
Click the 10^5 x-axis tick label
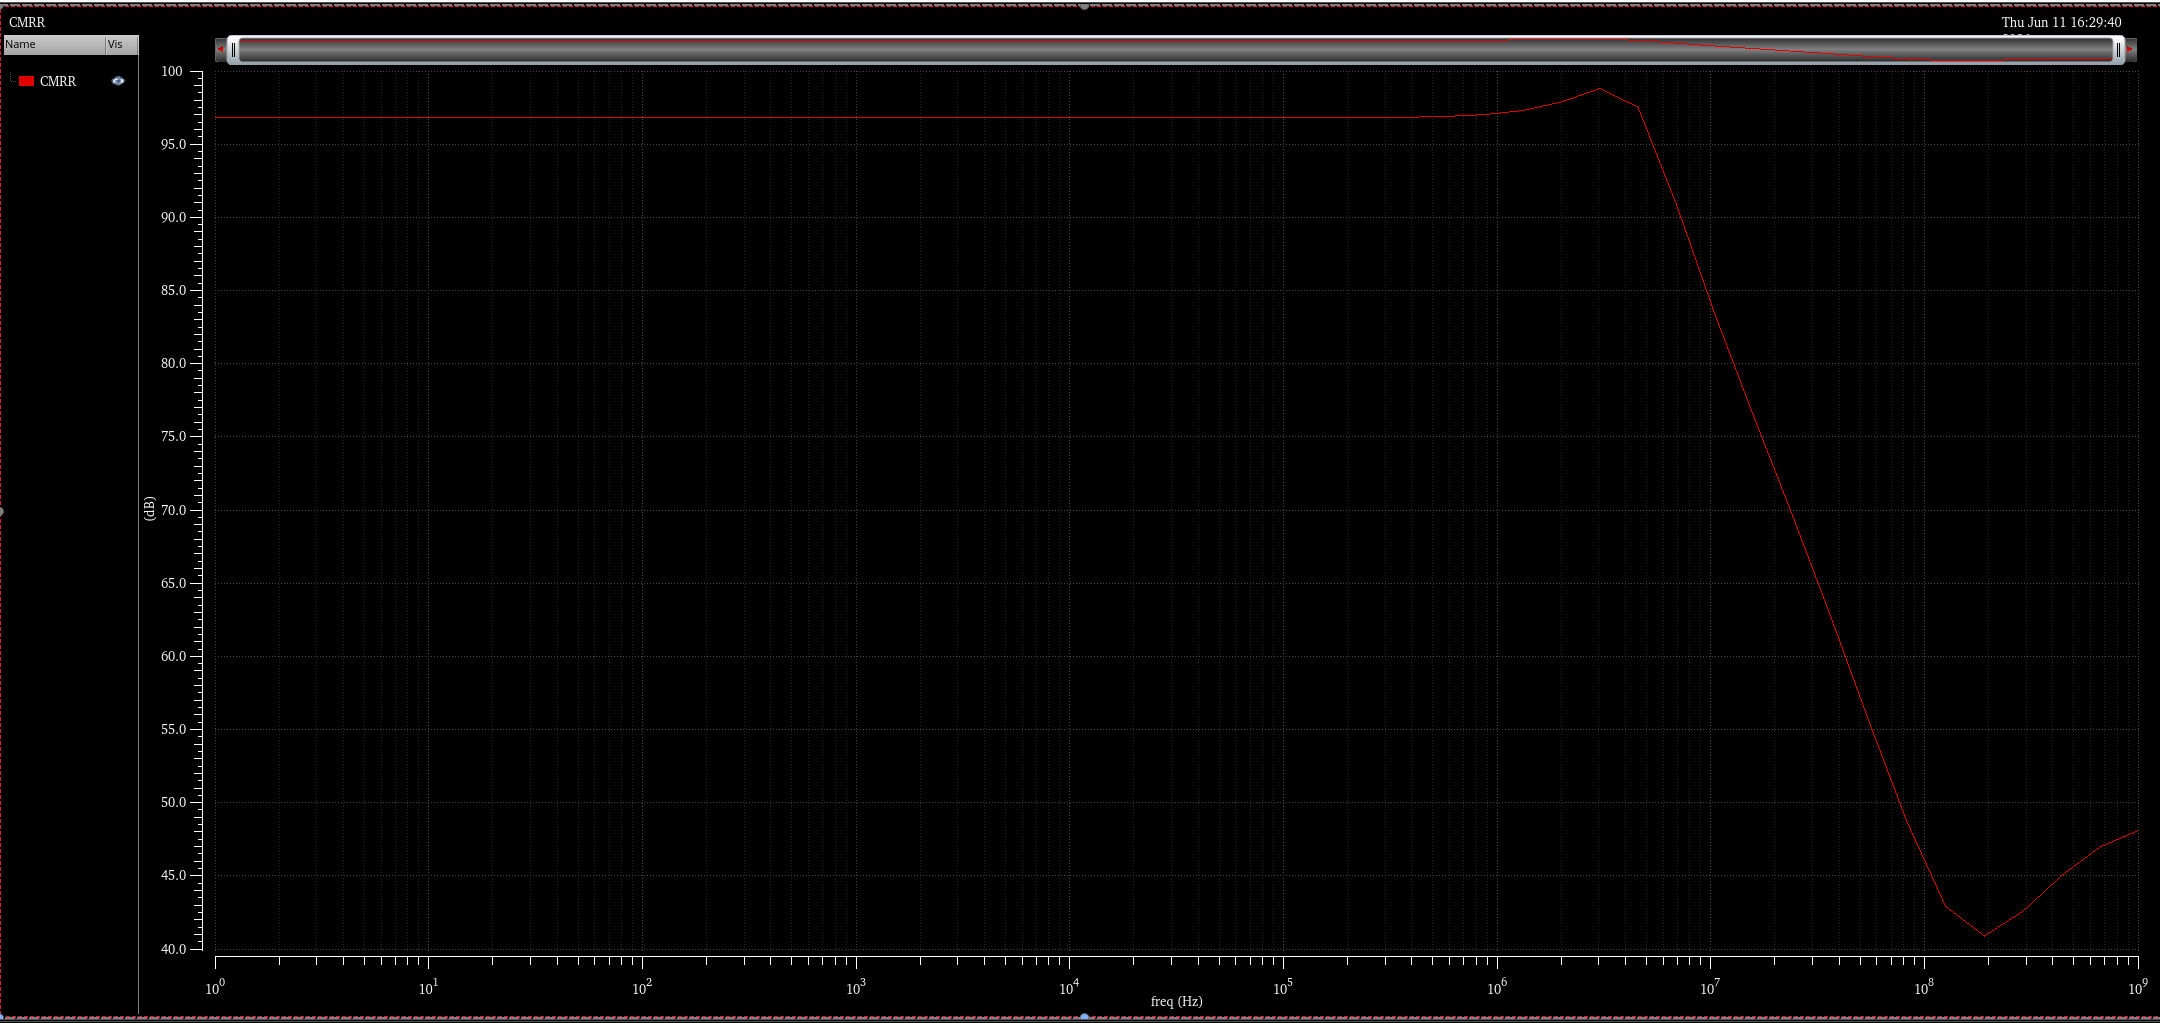click(1283, 988)
